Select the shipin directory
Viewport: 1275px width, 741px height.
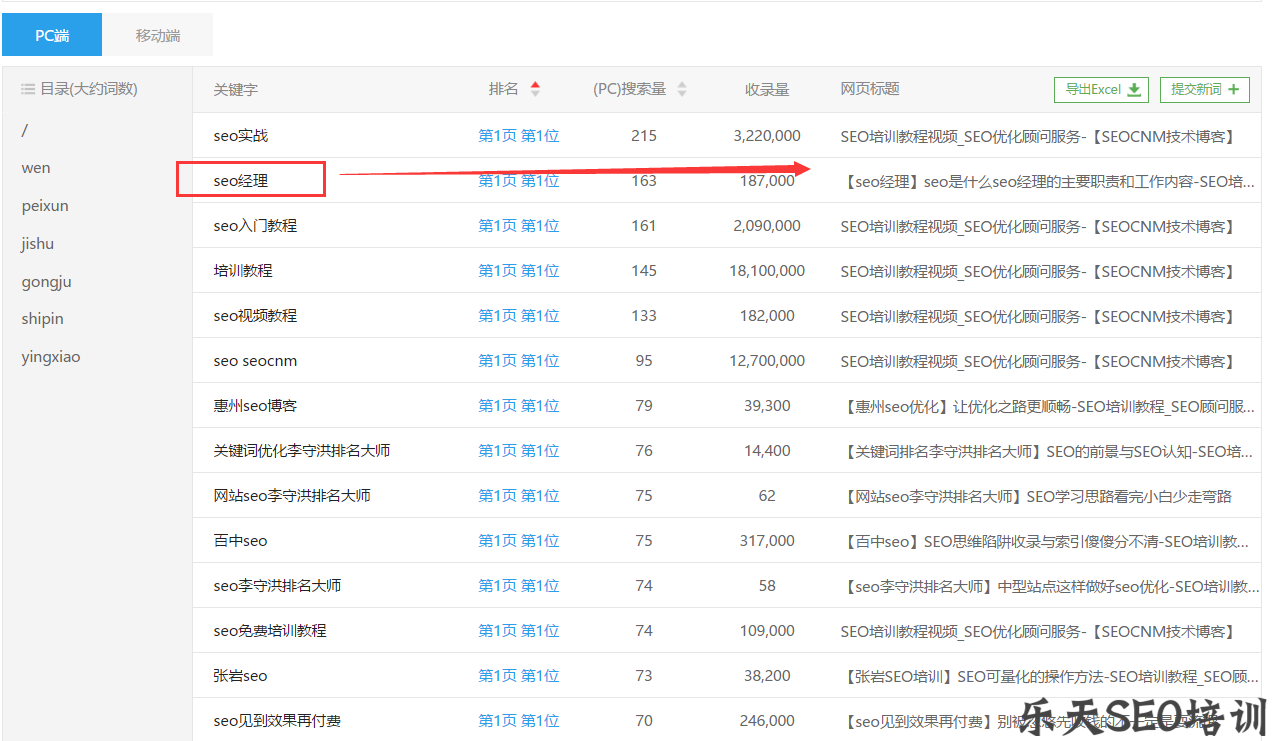pyautogui.click(x=42, y=319)
